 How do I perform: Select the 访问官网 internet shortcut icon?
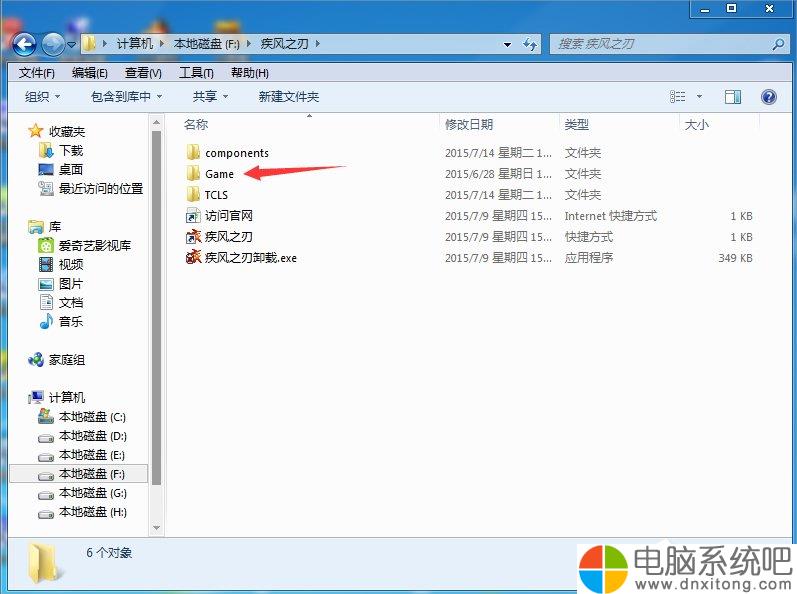tap(193, 215)
